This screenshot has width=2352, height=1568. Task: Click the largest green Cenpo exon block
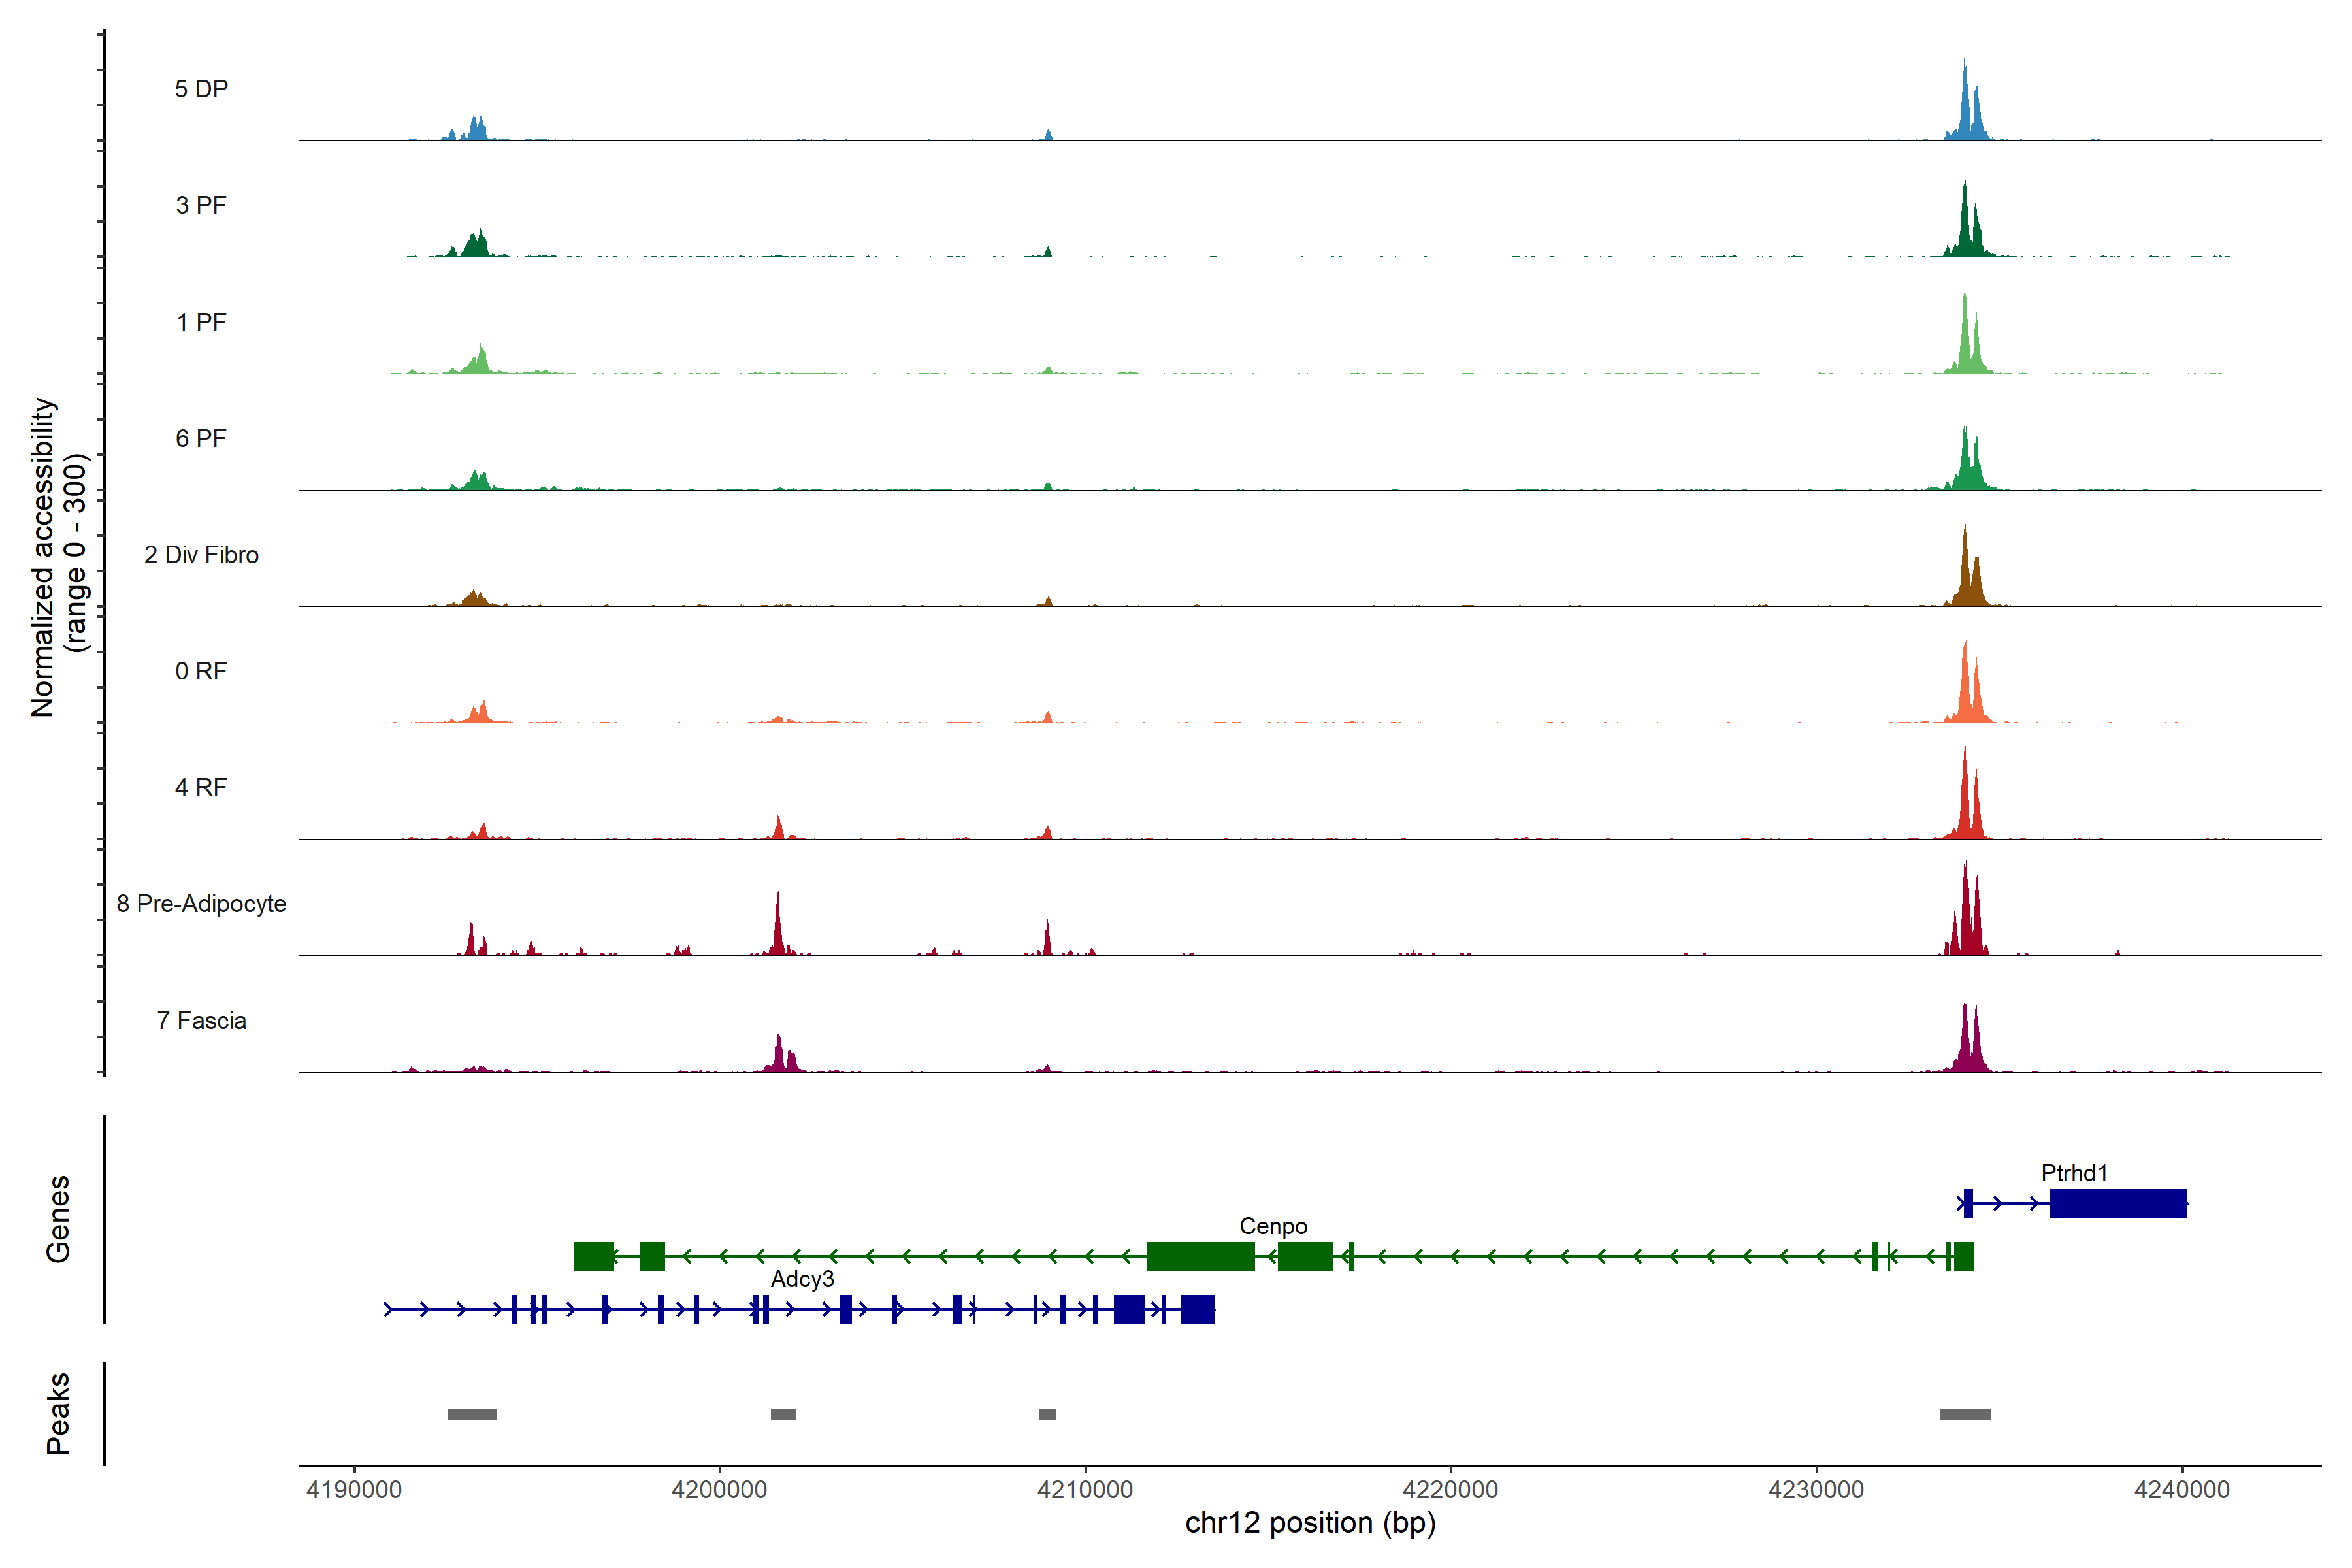coord(1200,1256)
